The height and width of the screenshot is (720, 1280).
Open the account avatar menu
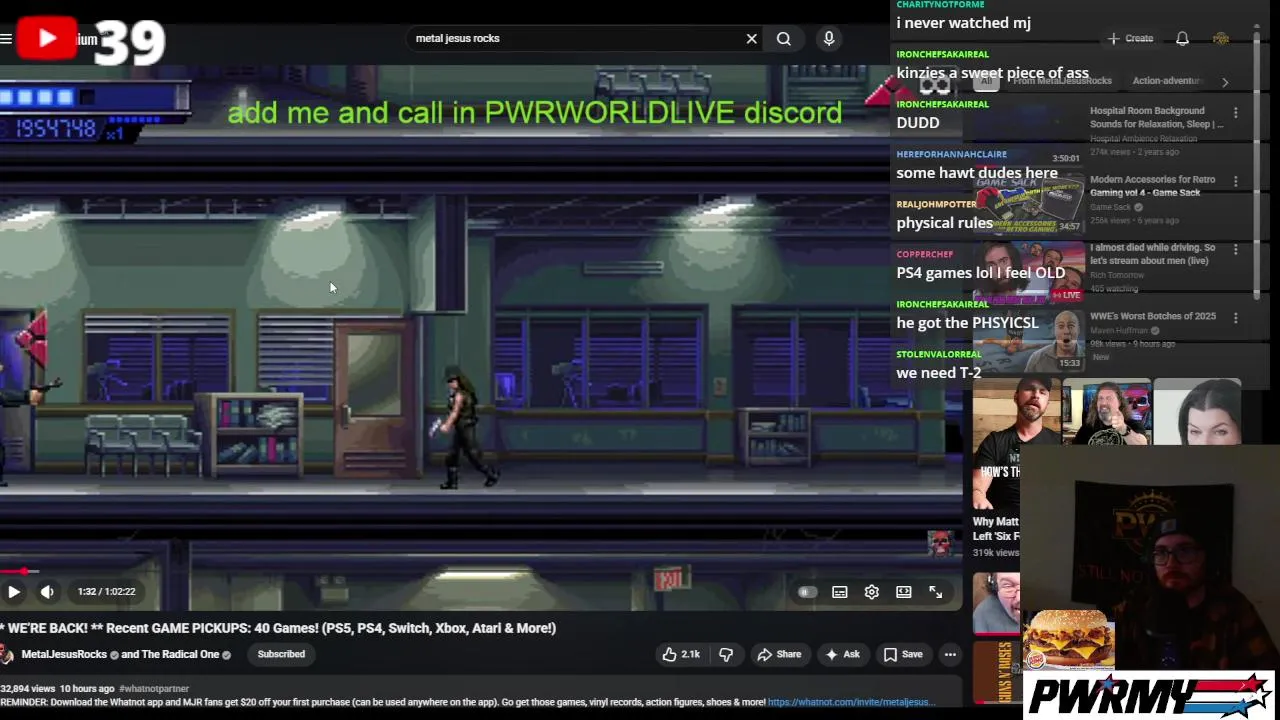pos(1221,39)
